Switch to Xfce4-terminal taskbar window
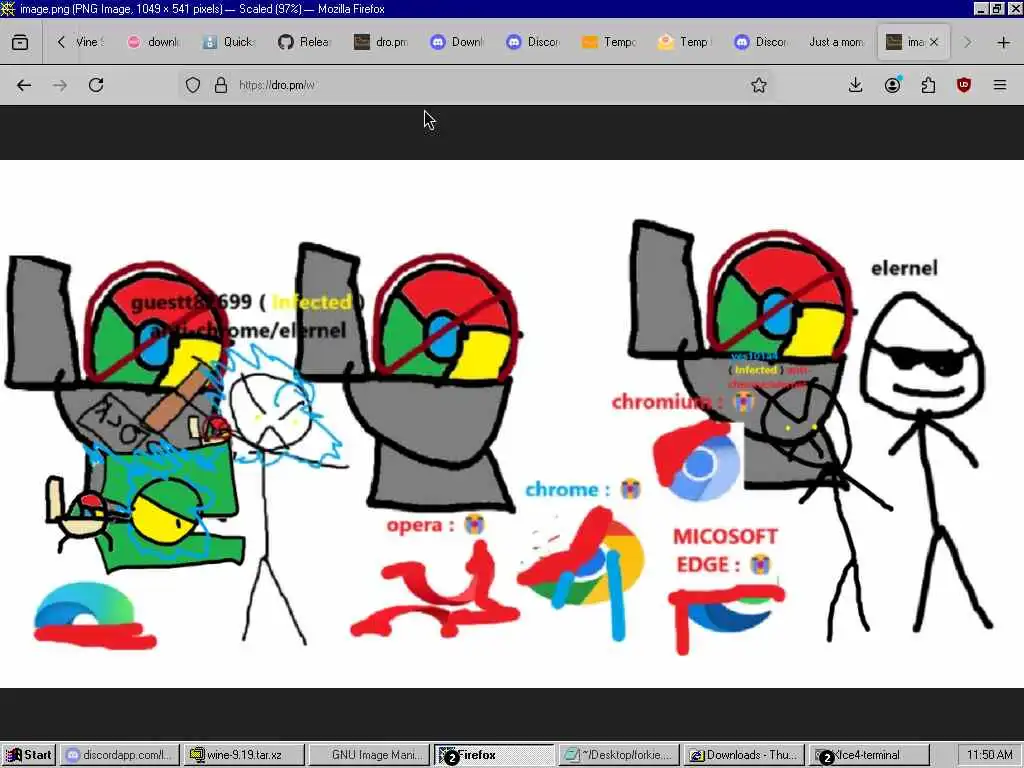This screenshot has width=1024, height=768. (869, 755)
